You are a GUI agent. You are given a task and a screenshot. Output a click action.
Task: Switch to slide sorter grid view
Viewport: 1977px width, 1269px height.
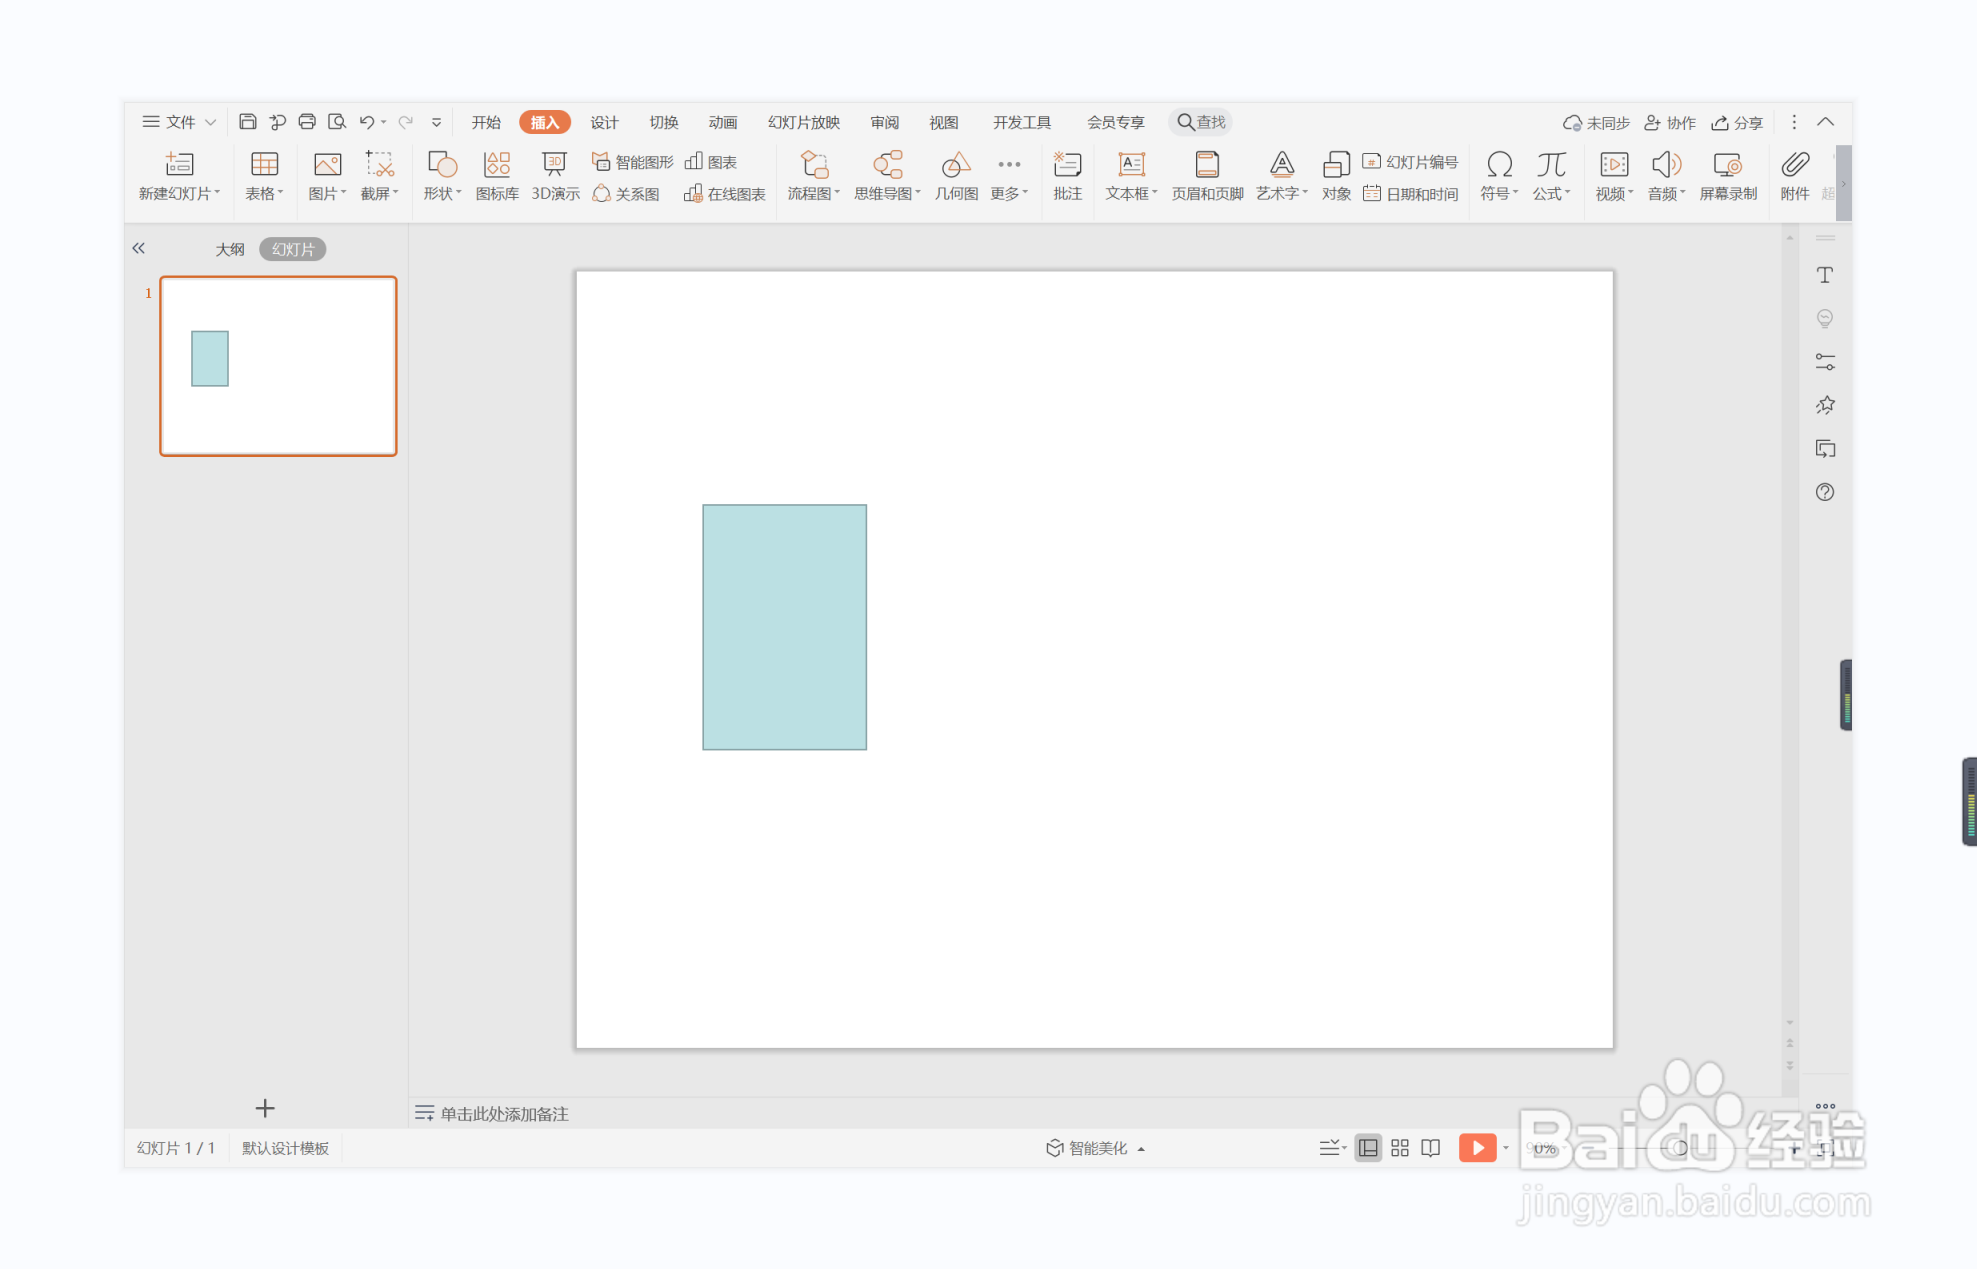[1400, 1148]
